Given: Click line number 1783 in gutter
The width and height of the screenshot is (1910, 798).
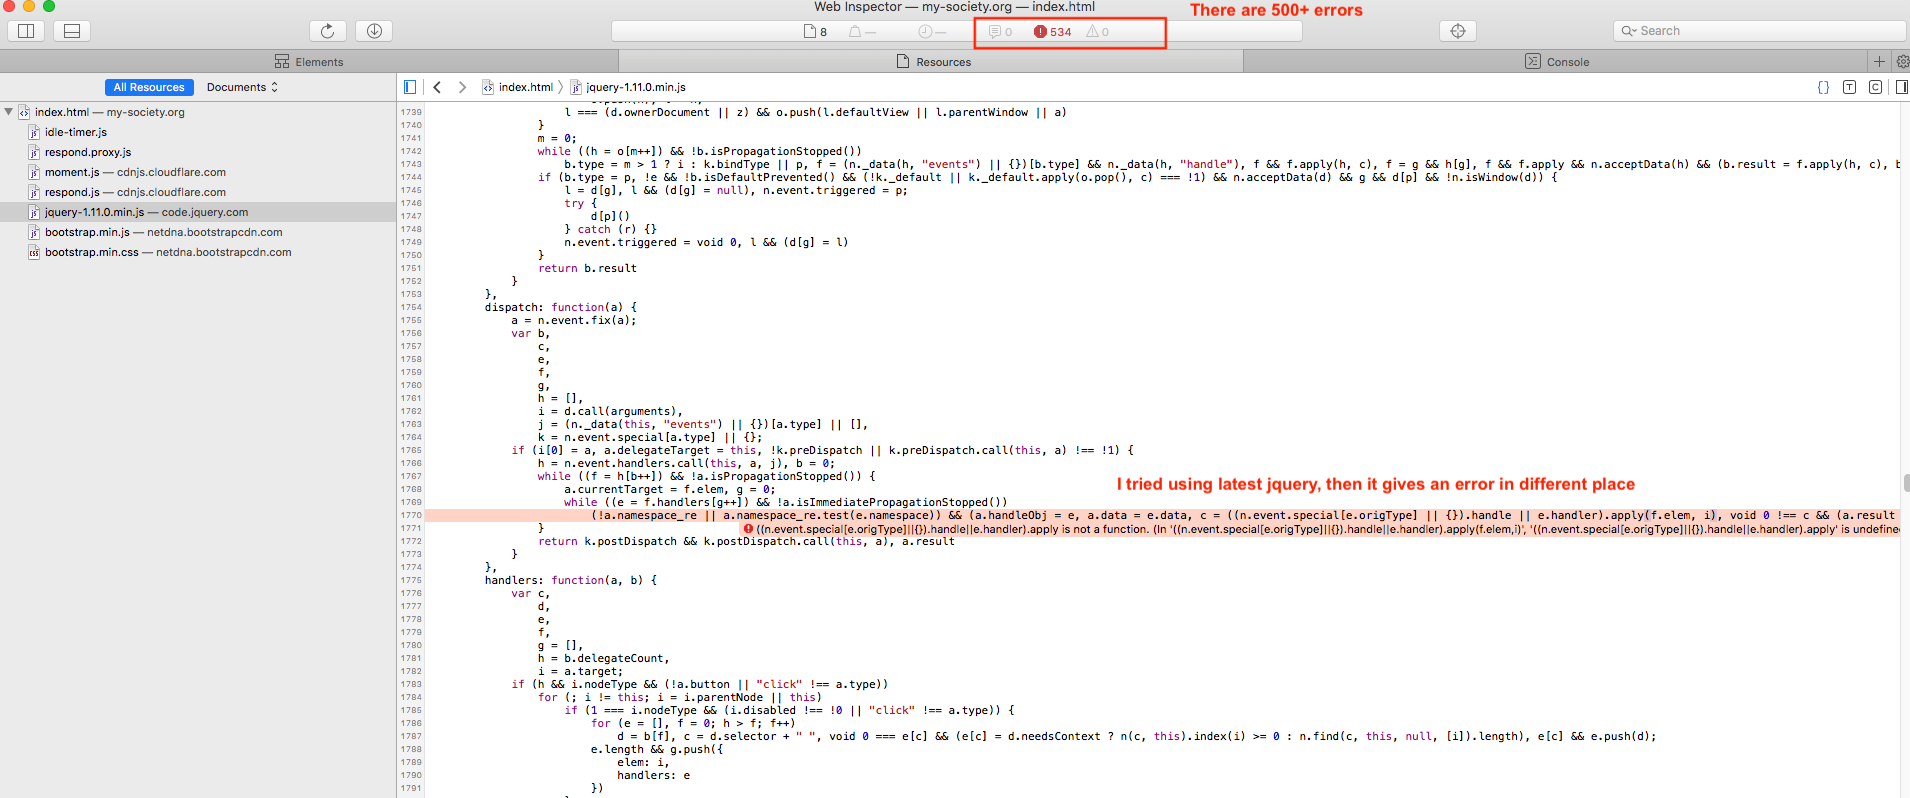Looking at the screenshot, I should [411, 685].
